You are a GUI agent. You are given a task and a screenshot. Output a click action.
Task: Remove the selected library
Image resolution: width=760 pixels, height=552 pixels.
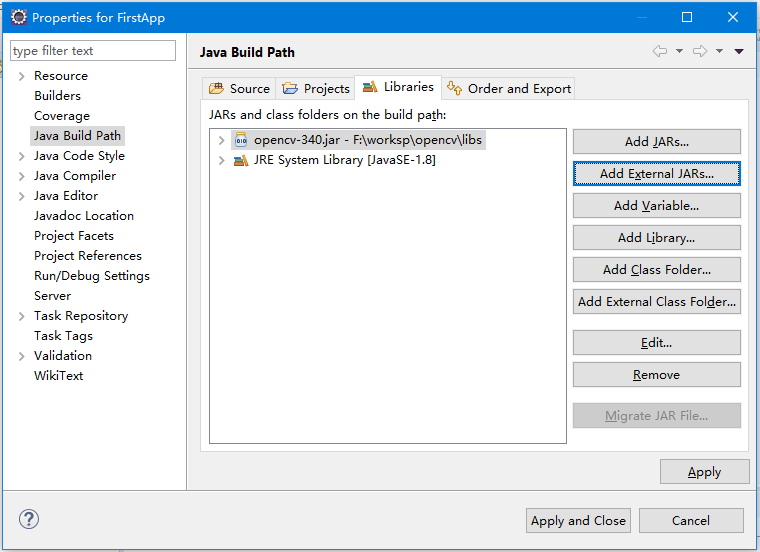[656, 375]
